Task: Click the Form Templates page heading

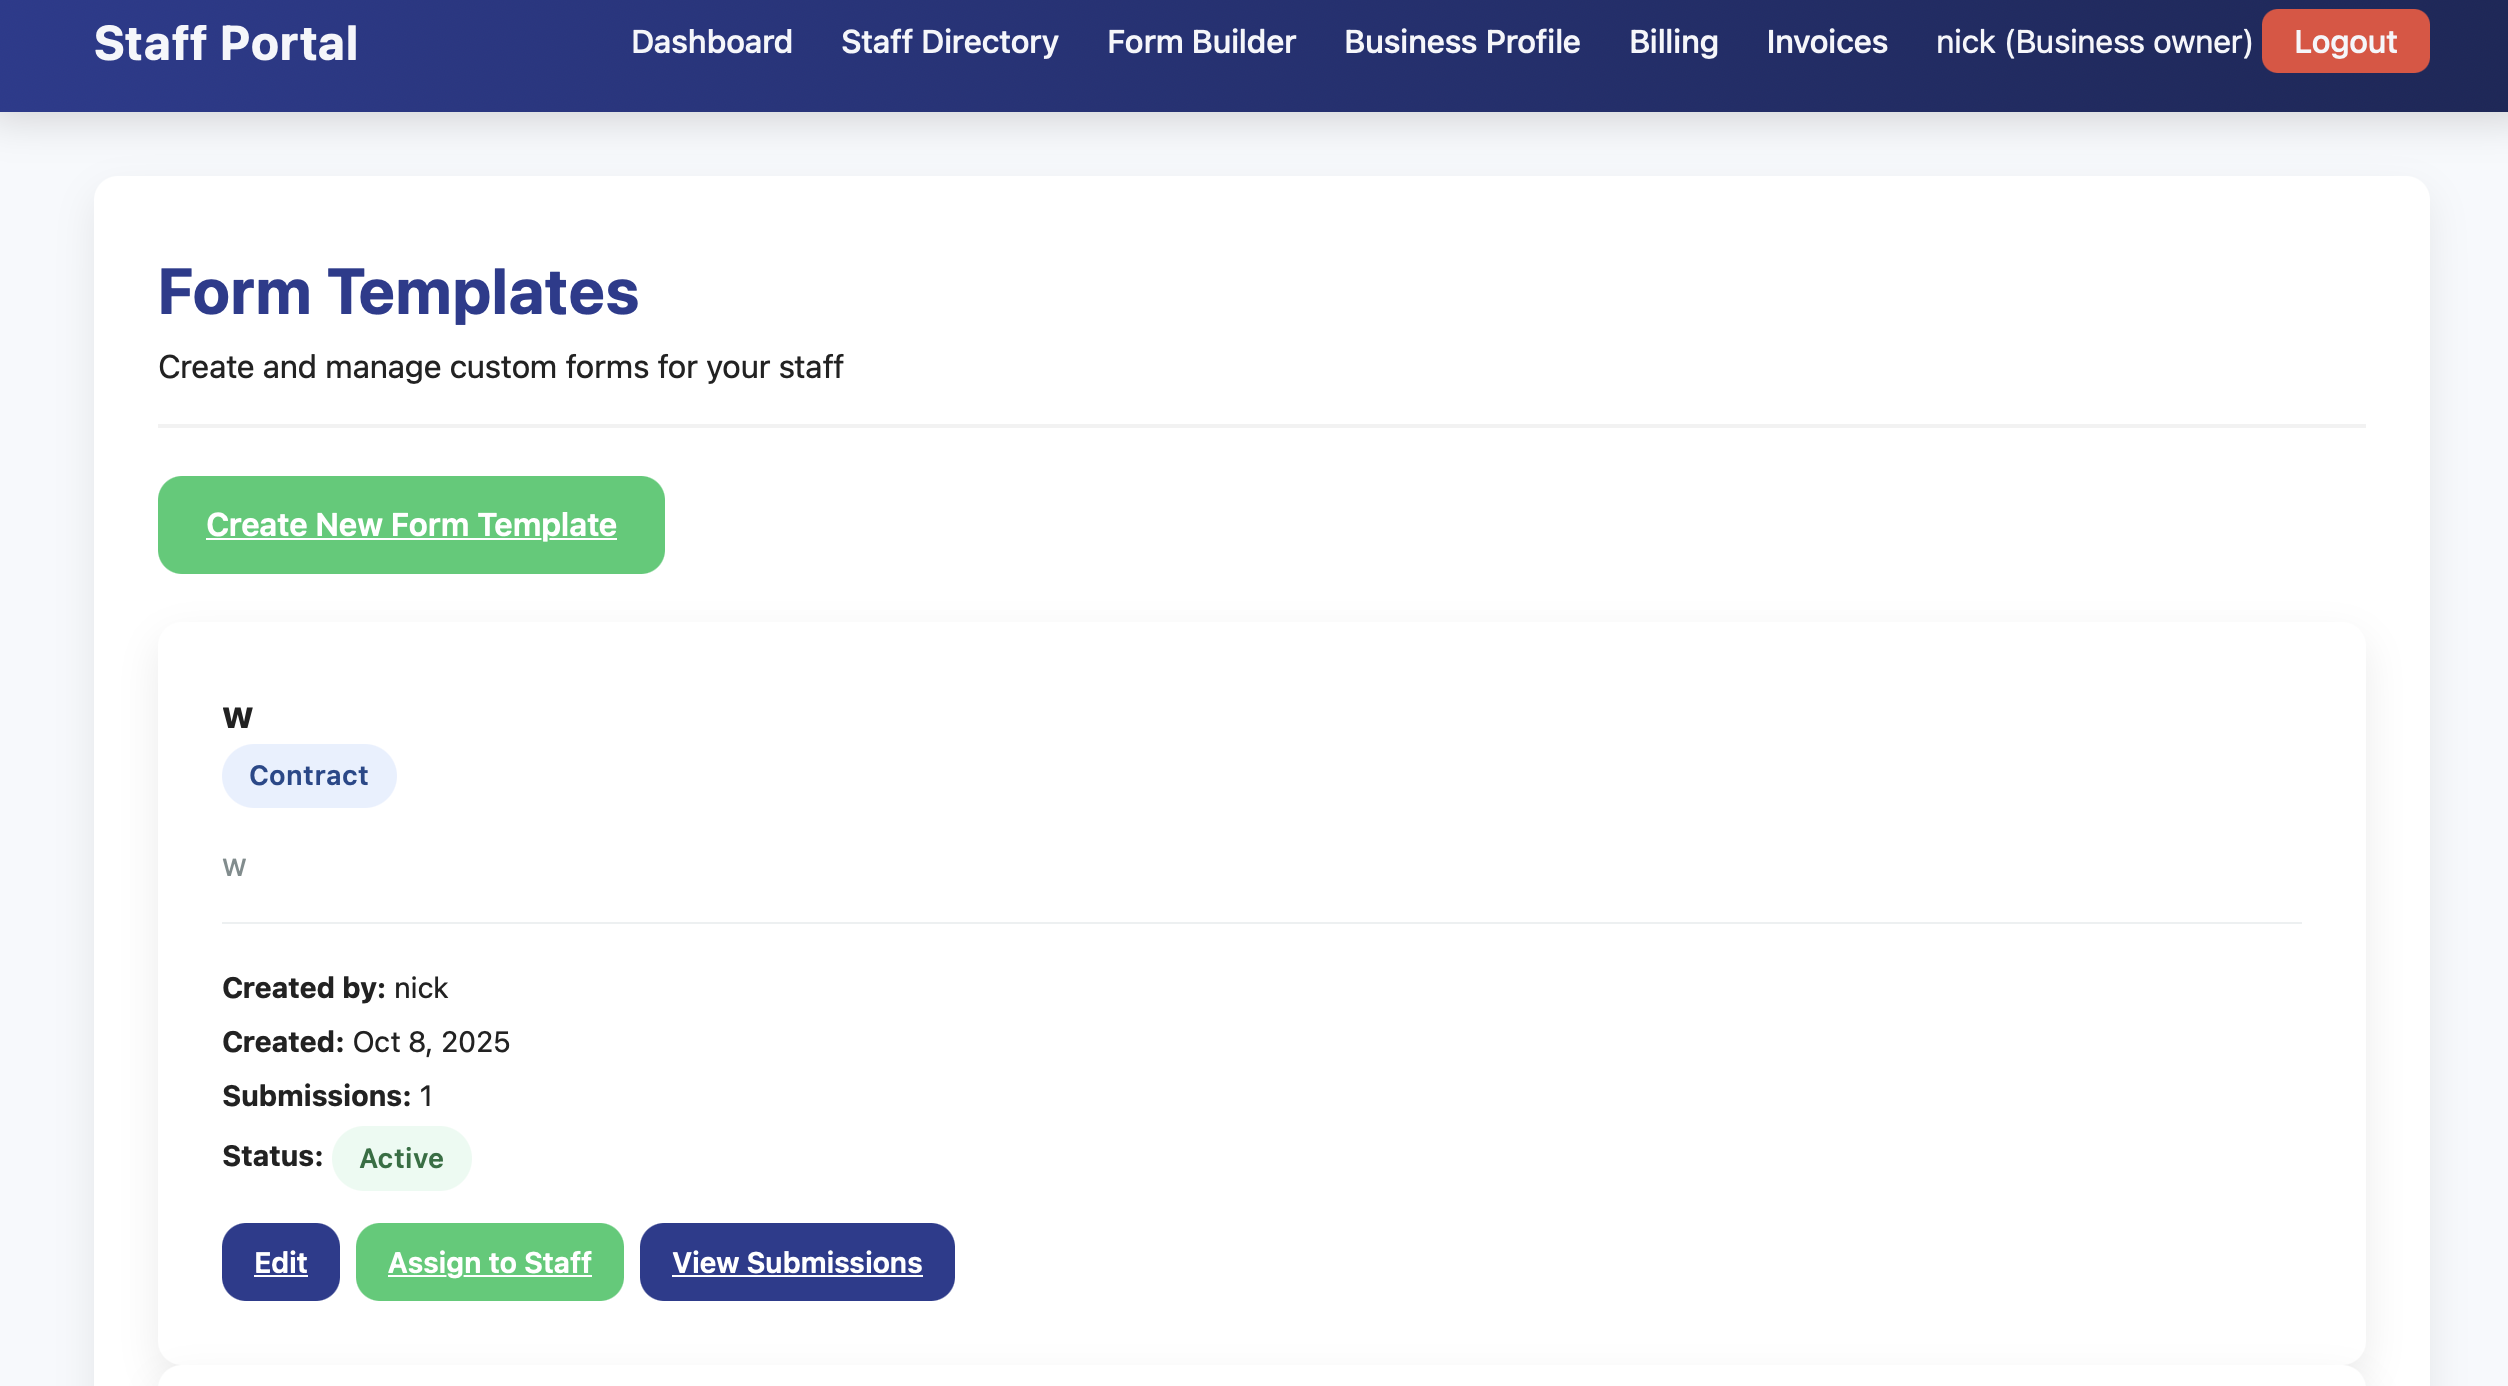Action: tap(398, 292)
